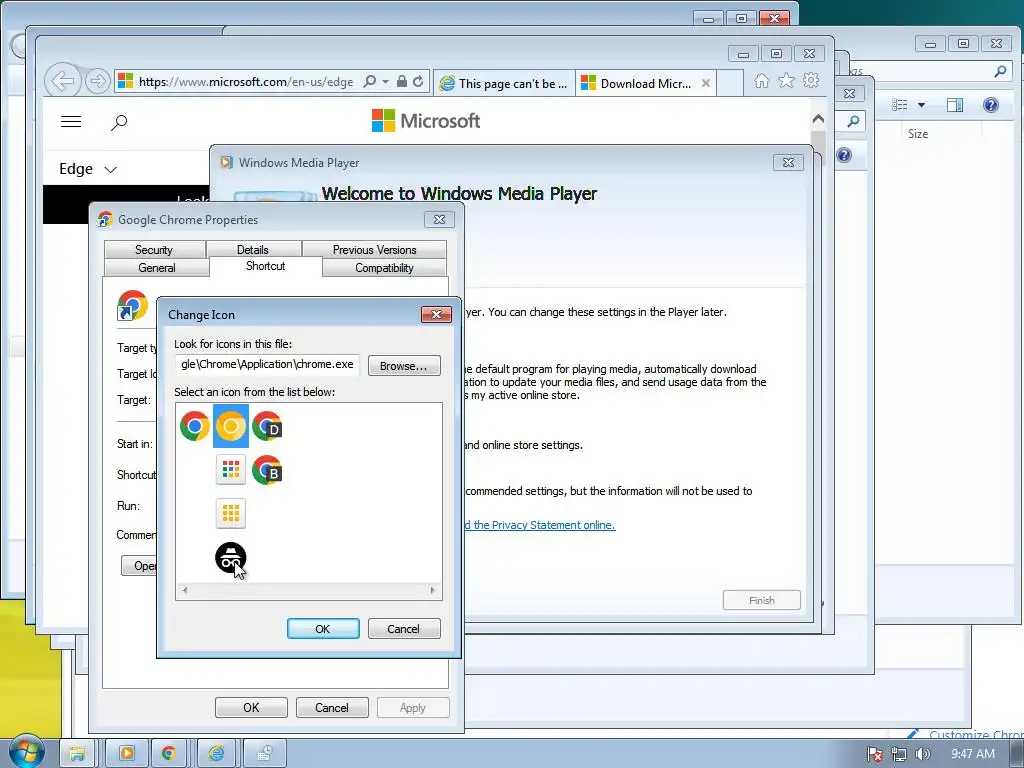This screenshot has height=768, width=1024.
Task: Click the icon list left scroll arrow
Action: point(185,590)
